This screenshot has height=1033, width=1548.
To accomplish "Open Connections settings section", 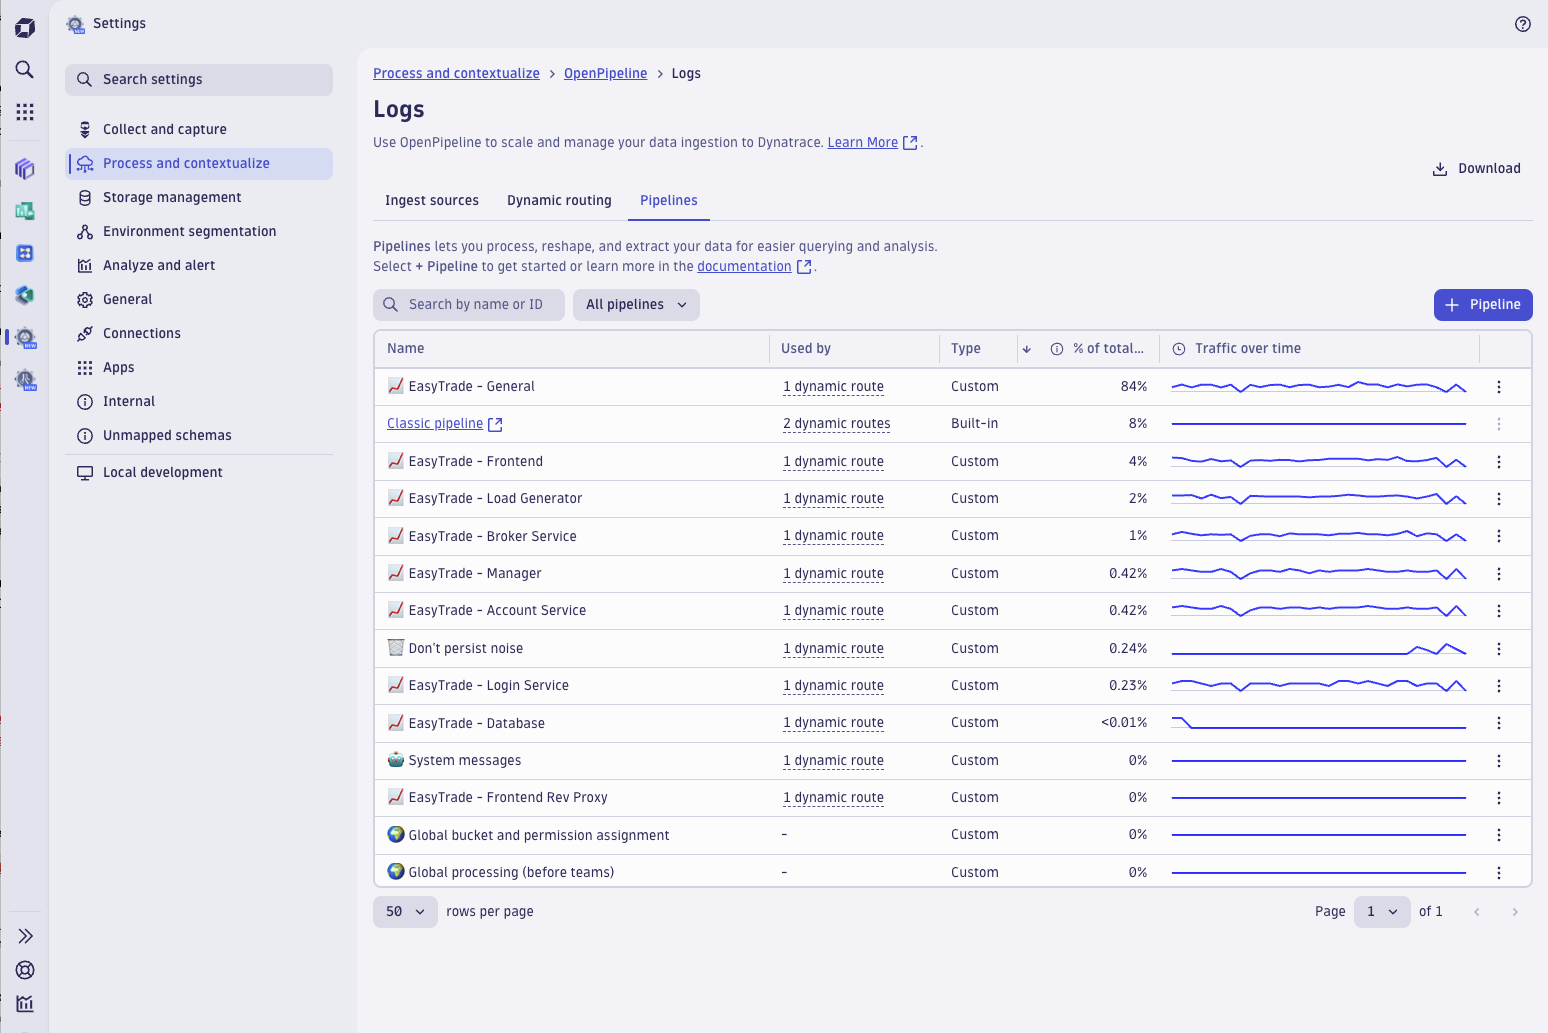I will (199, 334).
